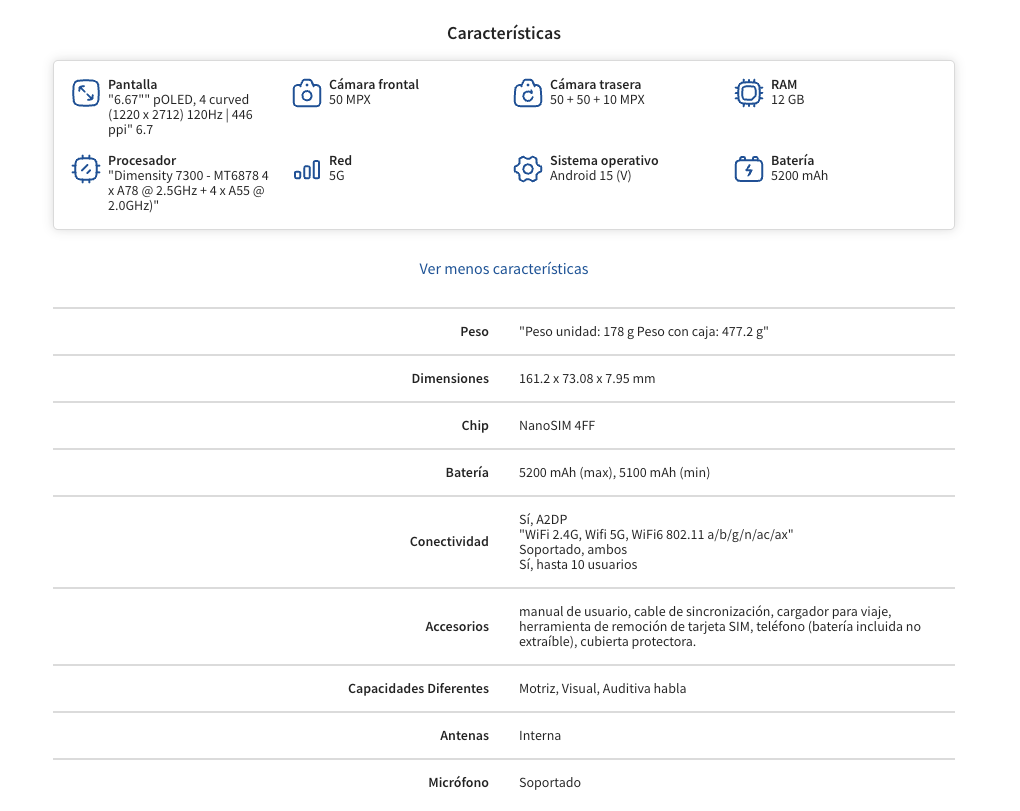Select the Dimensiones value 161.2 x 73.08
The width and height of the screenshot is (1020, 811).
587,379
